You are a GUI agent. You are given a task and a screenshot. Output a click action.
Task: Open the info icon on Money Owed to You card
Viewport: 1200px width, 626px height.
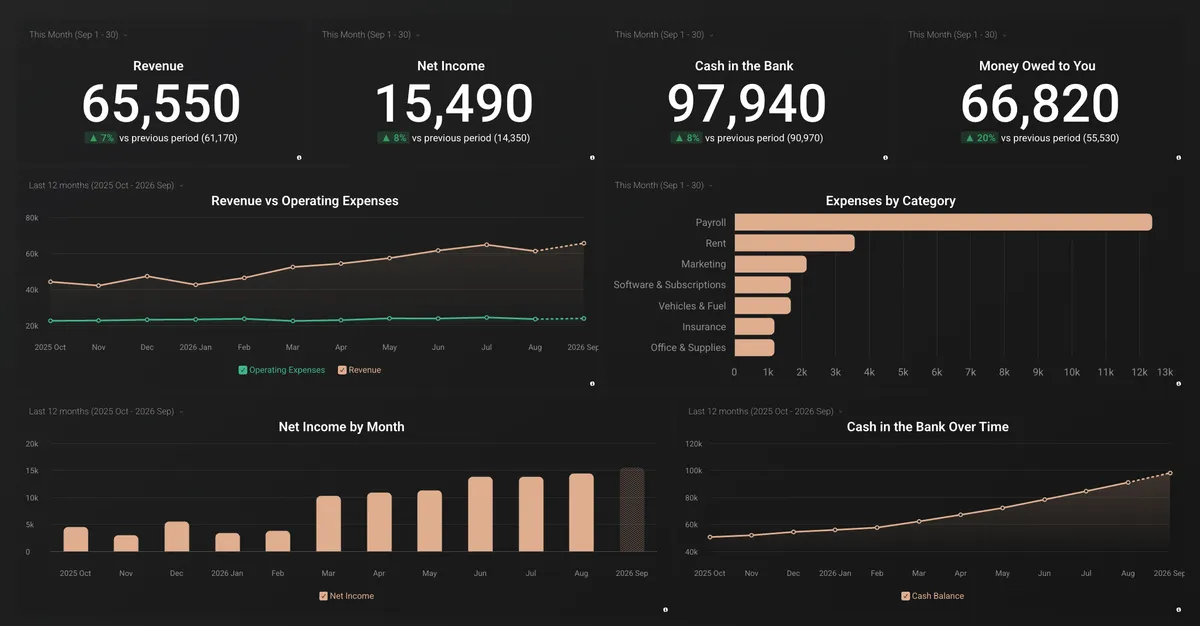pyautogui.click(x=1178, y=157)
